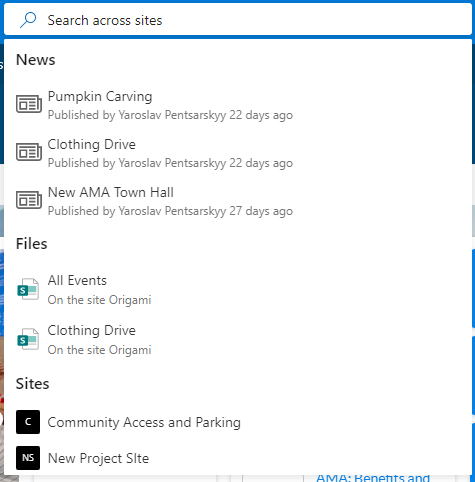This screenshot has width=475, height=482.
Task: Click the 'On the site Origami' text under All Events
Action: tap(99, 300)
